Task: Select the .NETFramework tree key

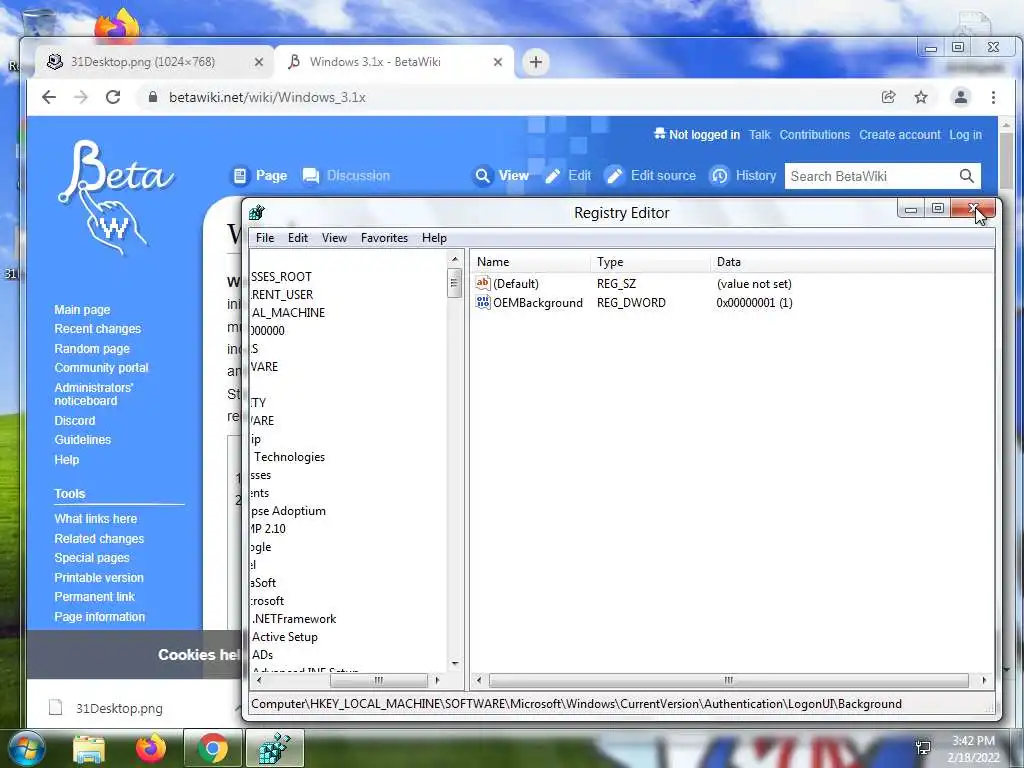Action: click(x=295, y=618)
